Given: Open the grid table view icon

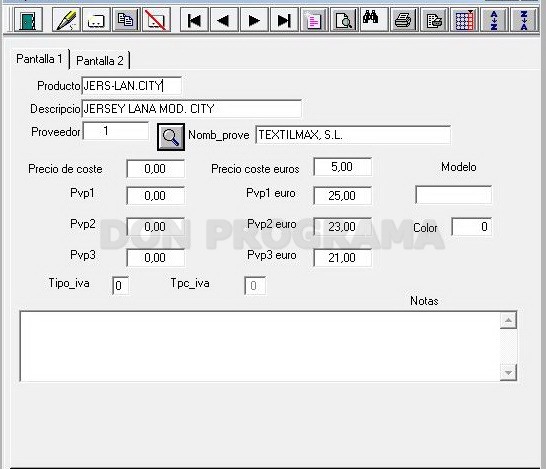Looking at the screenshot, I should click(464, 20).
